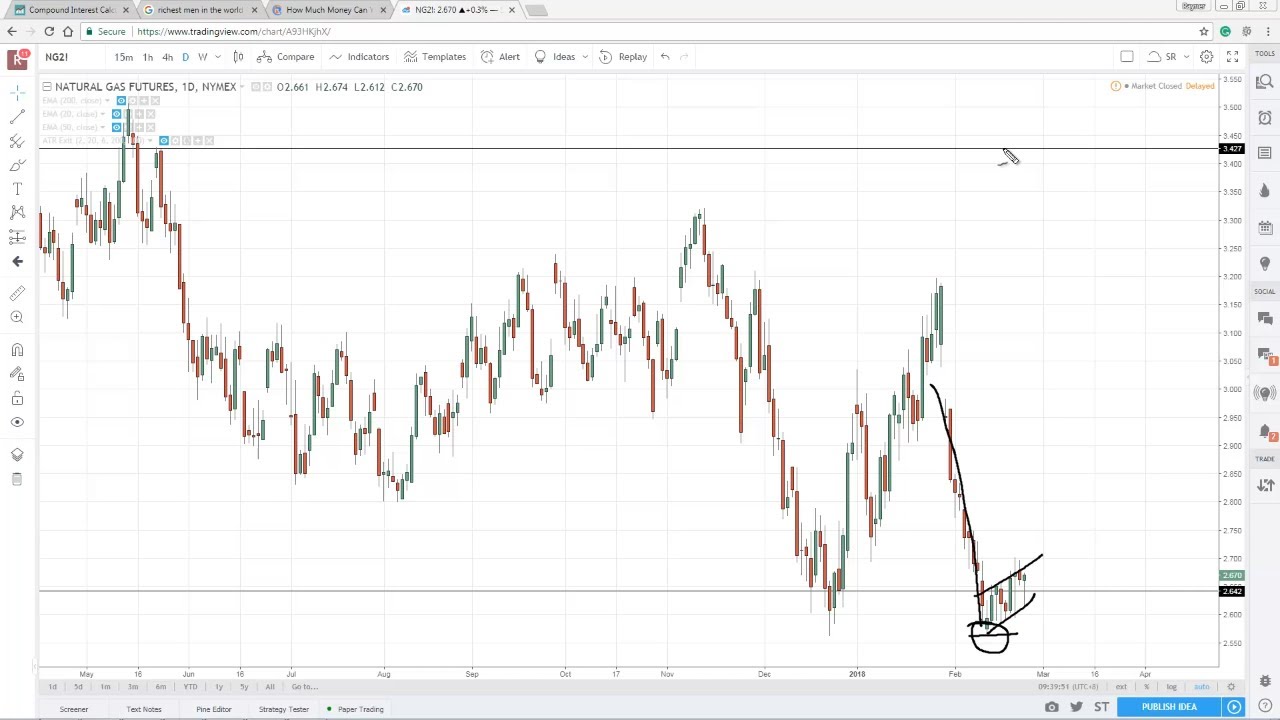Switch to the Screener tab

pos(74,709)
